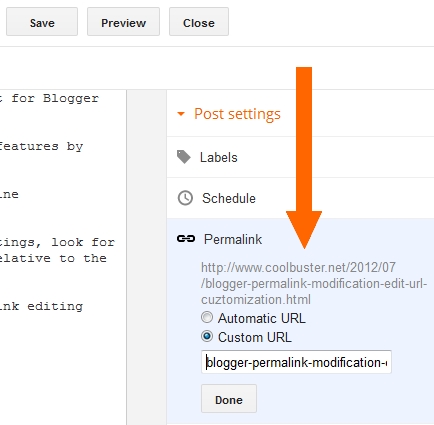
Task: Open the post Preview
Action: tap(123, 22)
